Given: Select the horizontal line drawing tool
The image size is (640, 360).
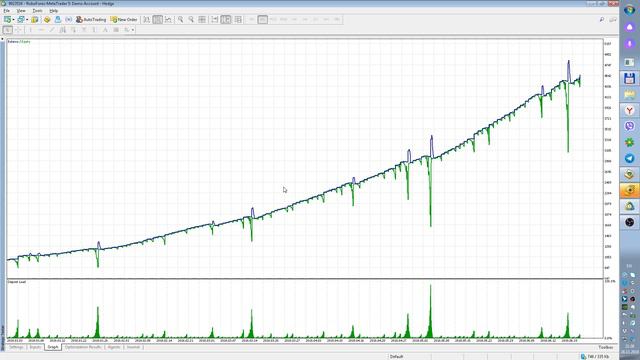Looking at the screenshot, I should (41, 30).
